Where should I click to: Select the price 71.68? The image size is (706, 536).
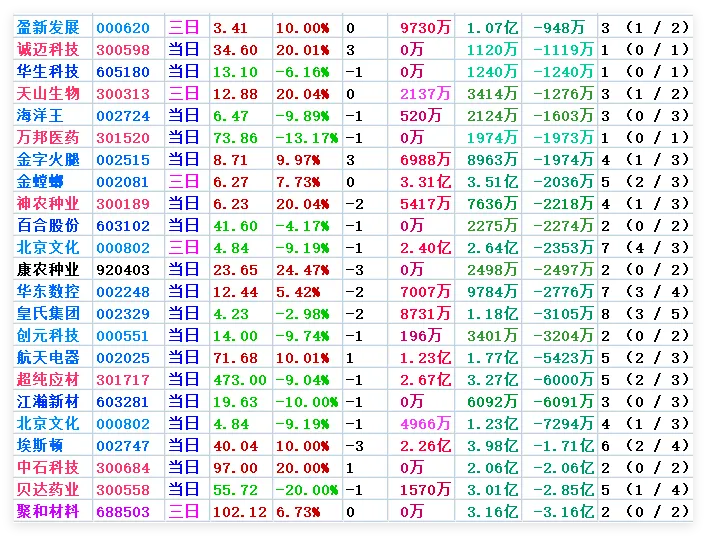[235, 358]
